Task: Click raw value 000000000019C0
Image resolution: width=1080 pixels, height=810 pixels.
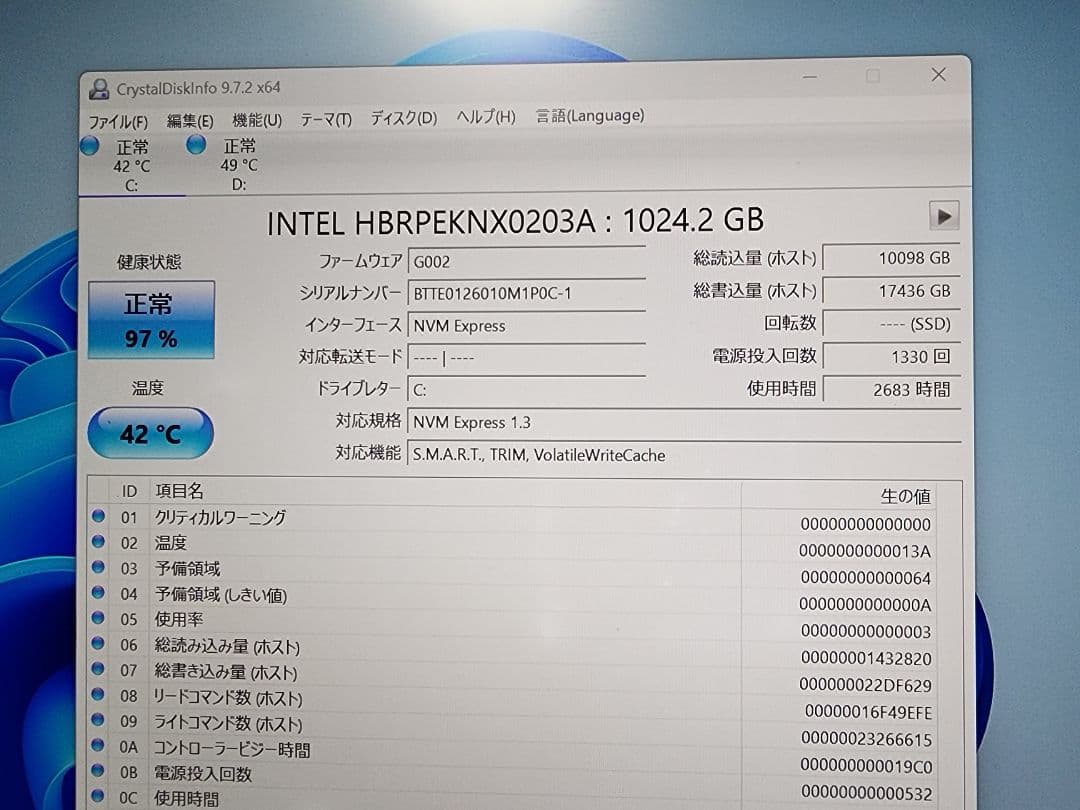Action: click(866, 766)
